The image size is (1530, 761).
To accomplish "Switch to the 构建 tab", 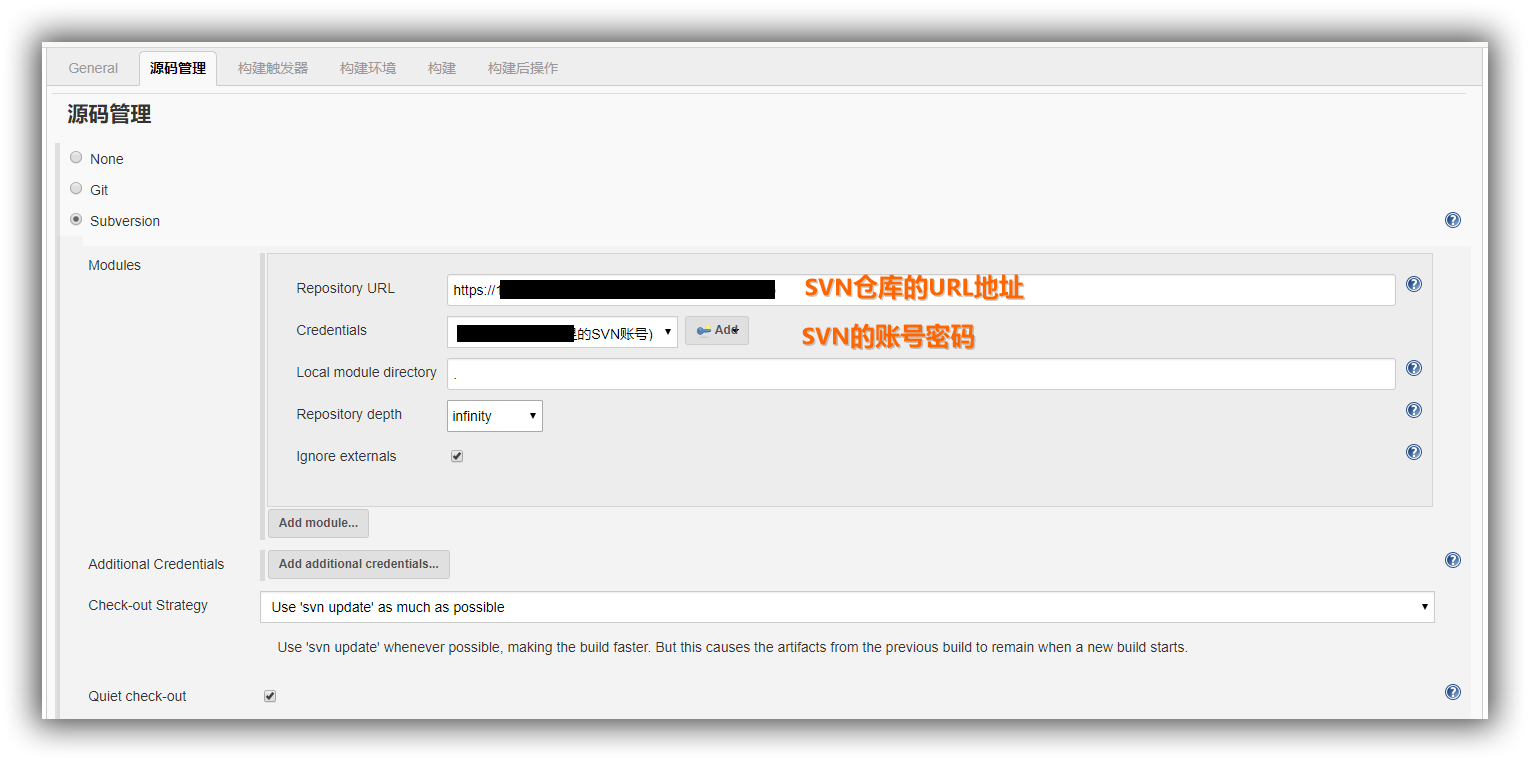I will pyautogui.click(x=442, y=68).
